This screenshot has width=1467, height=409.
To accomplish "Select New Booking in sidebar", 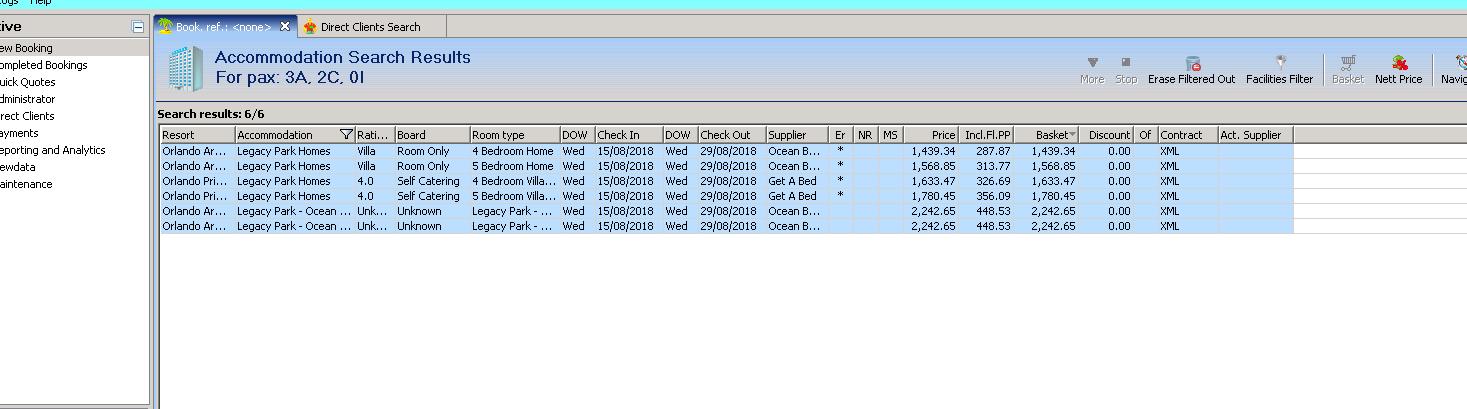I will tap(26, 48).
